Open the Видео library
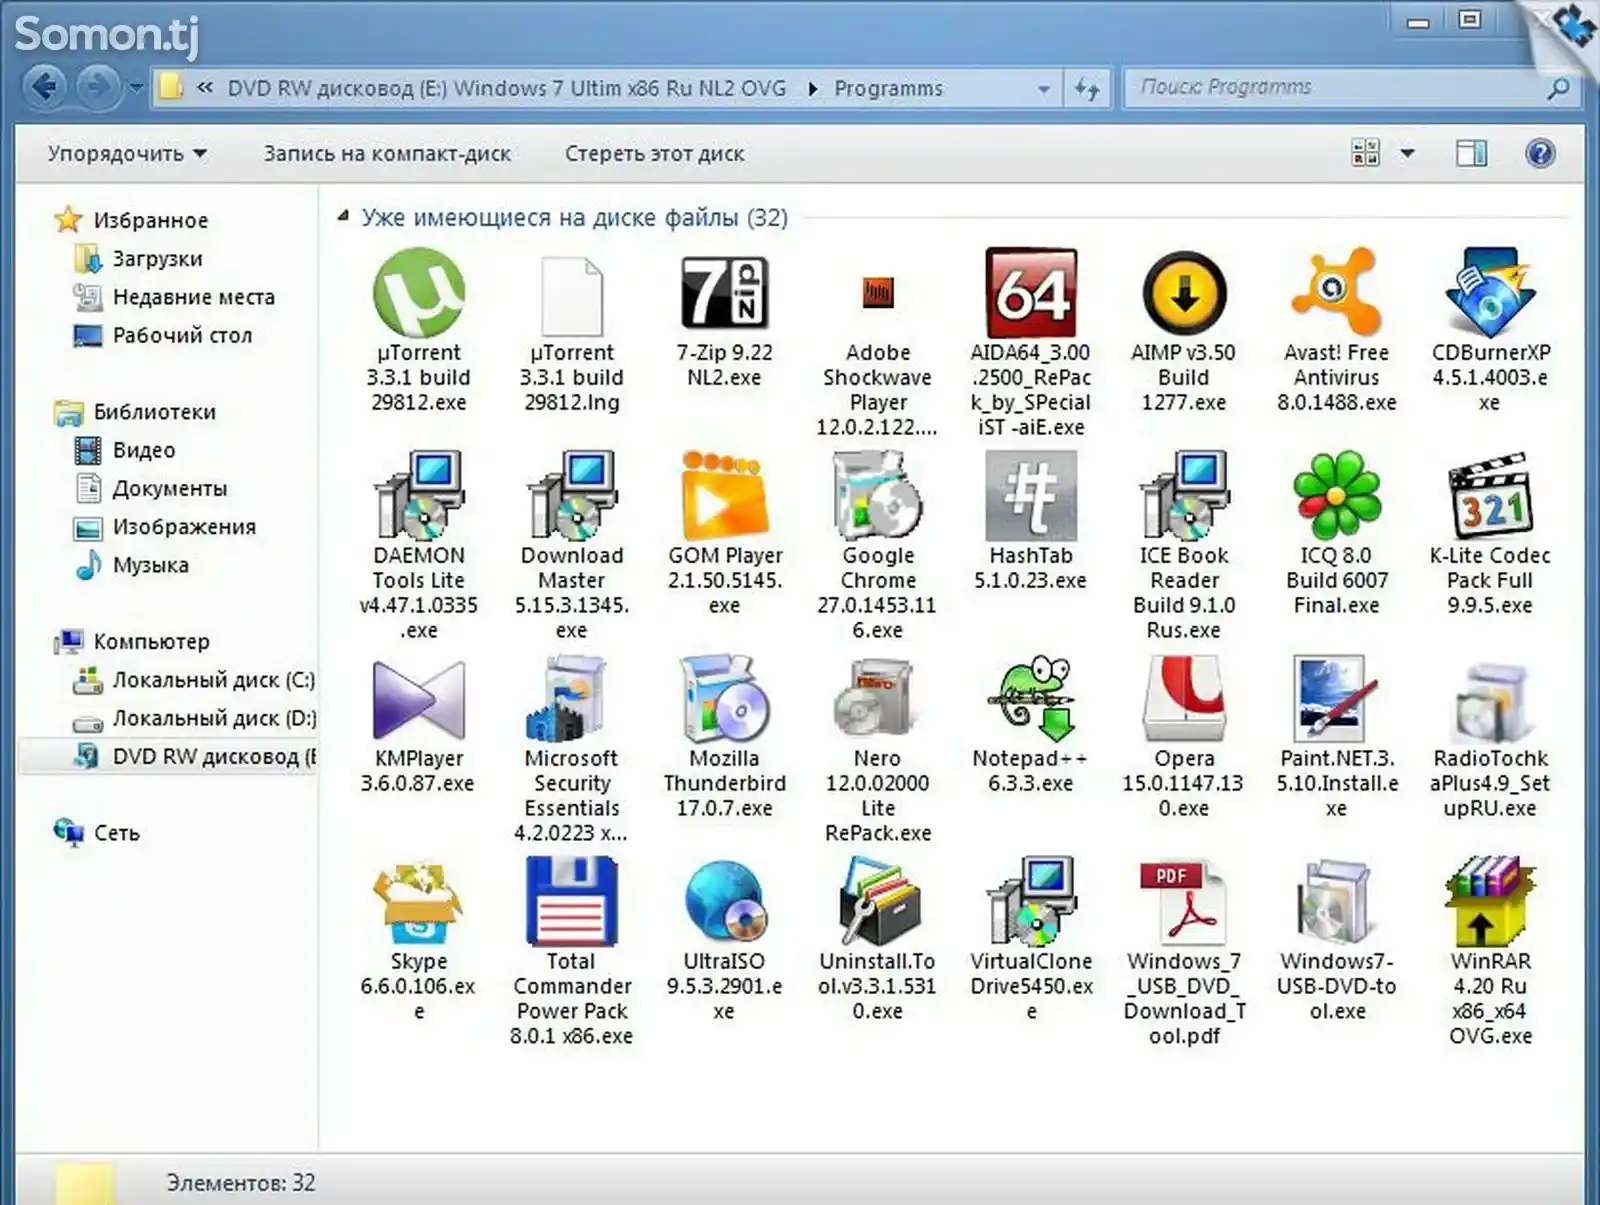The width and height of the screenshot is (1600, 1205). tap(143, 450)
